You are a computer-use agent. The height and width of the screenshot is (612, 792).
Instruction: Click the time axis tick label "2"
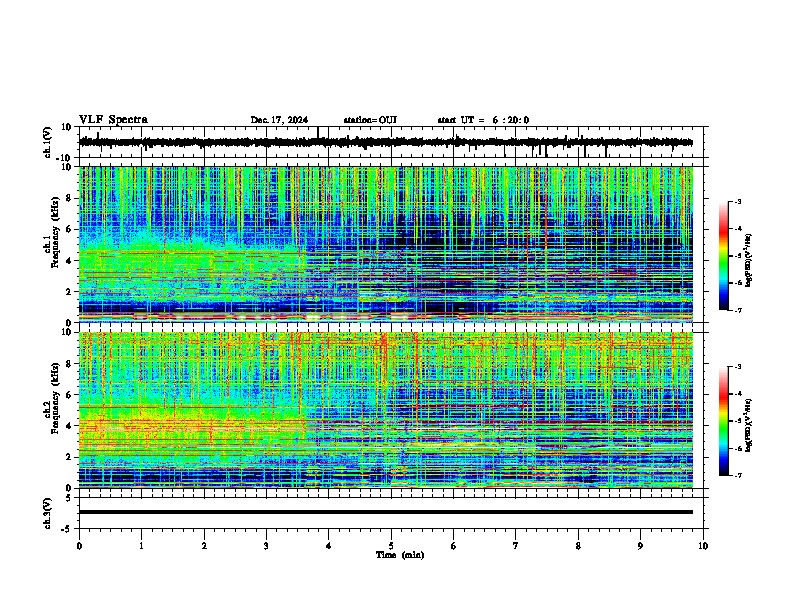coord(204,546)
